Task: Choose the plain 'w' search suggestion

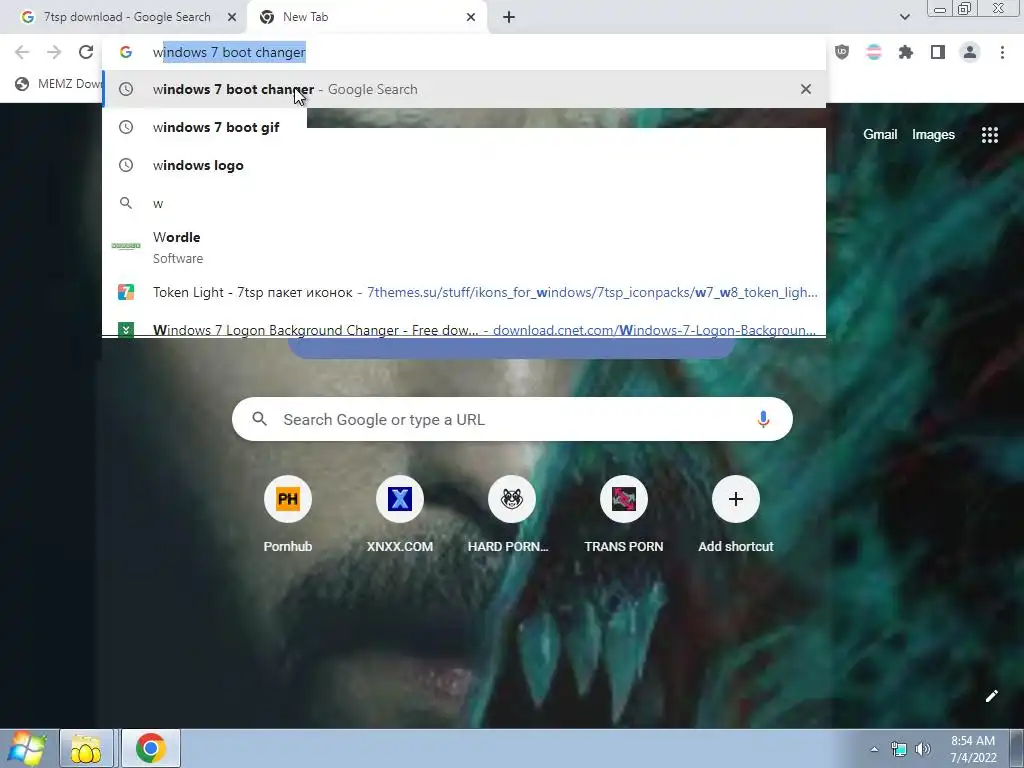Action: pos(464,203)
